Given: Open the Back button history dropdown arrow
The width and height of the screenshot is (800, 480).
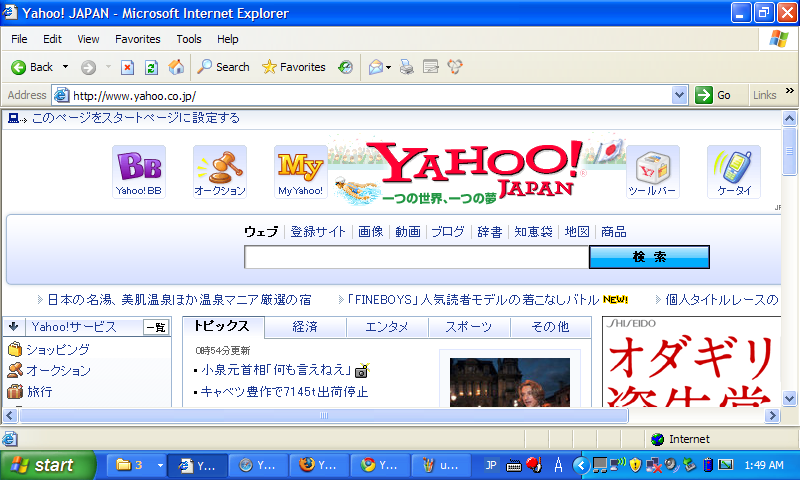Looking at the screenshot, I should tap(65, 67).
